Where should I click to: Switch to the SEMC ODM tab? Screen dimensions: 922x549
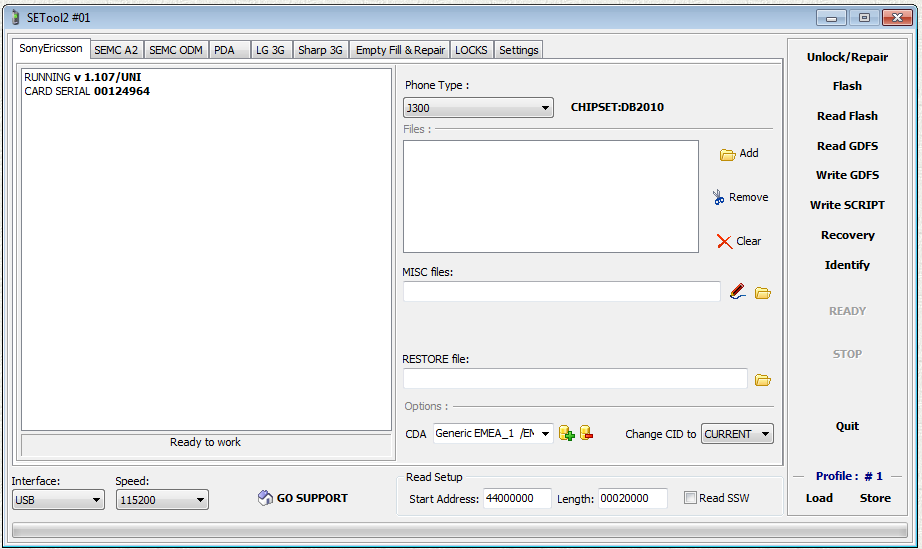175,50
